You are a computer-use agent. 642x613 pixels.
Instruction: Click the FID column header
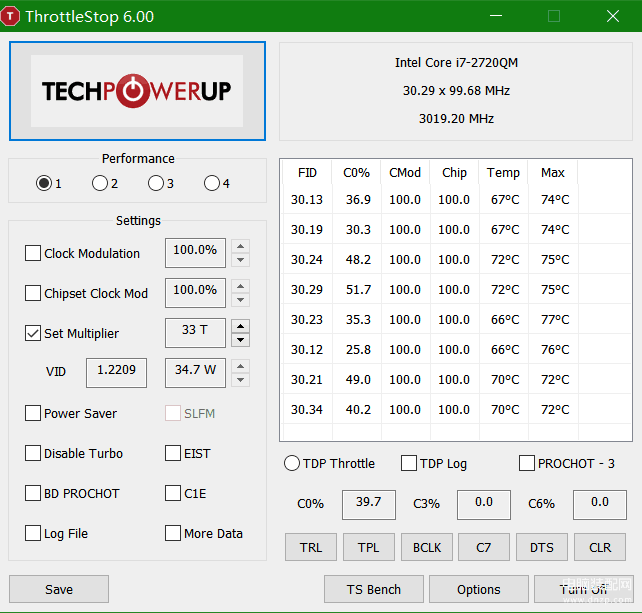coord(307,172)
